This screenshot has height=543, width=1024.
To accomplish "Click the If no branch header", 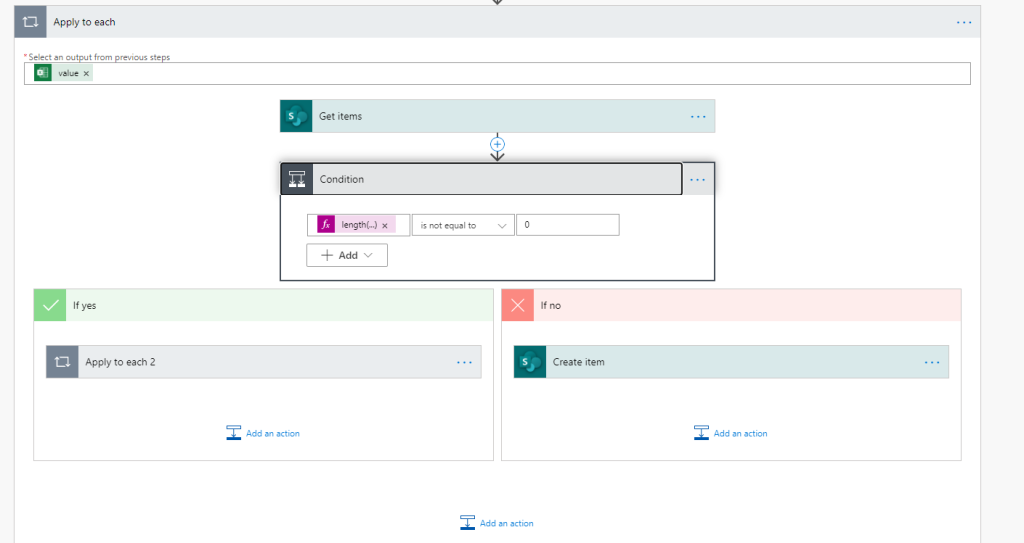I will click(731, 305).
